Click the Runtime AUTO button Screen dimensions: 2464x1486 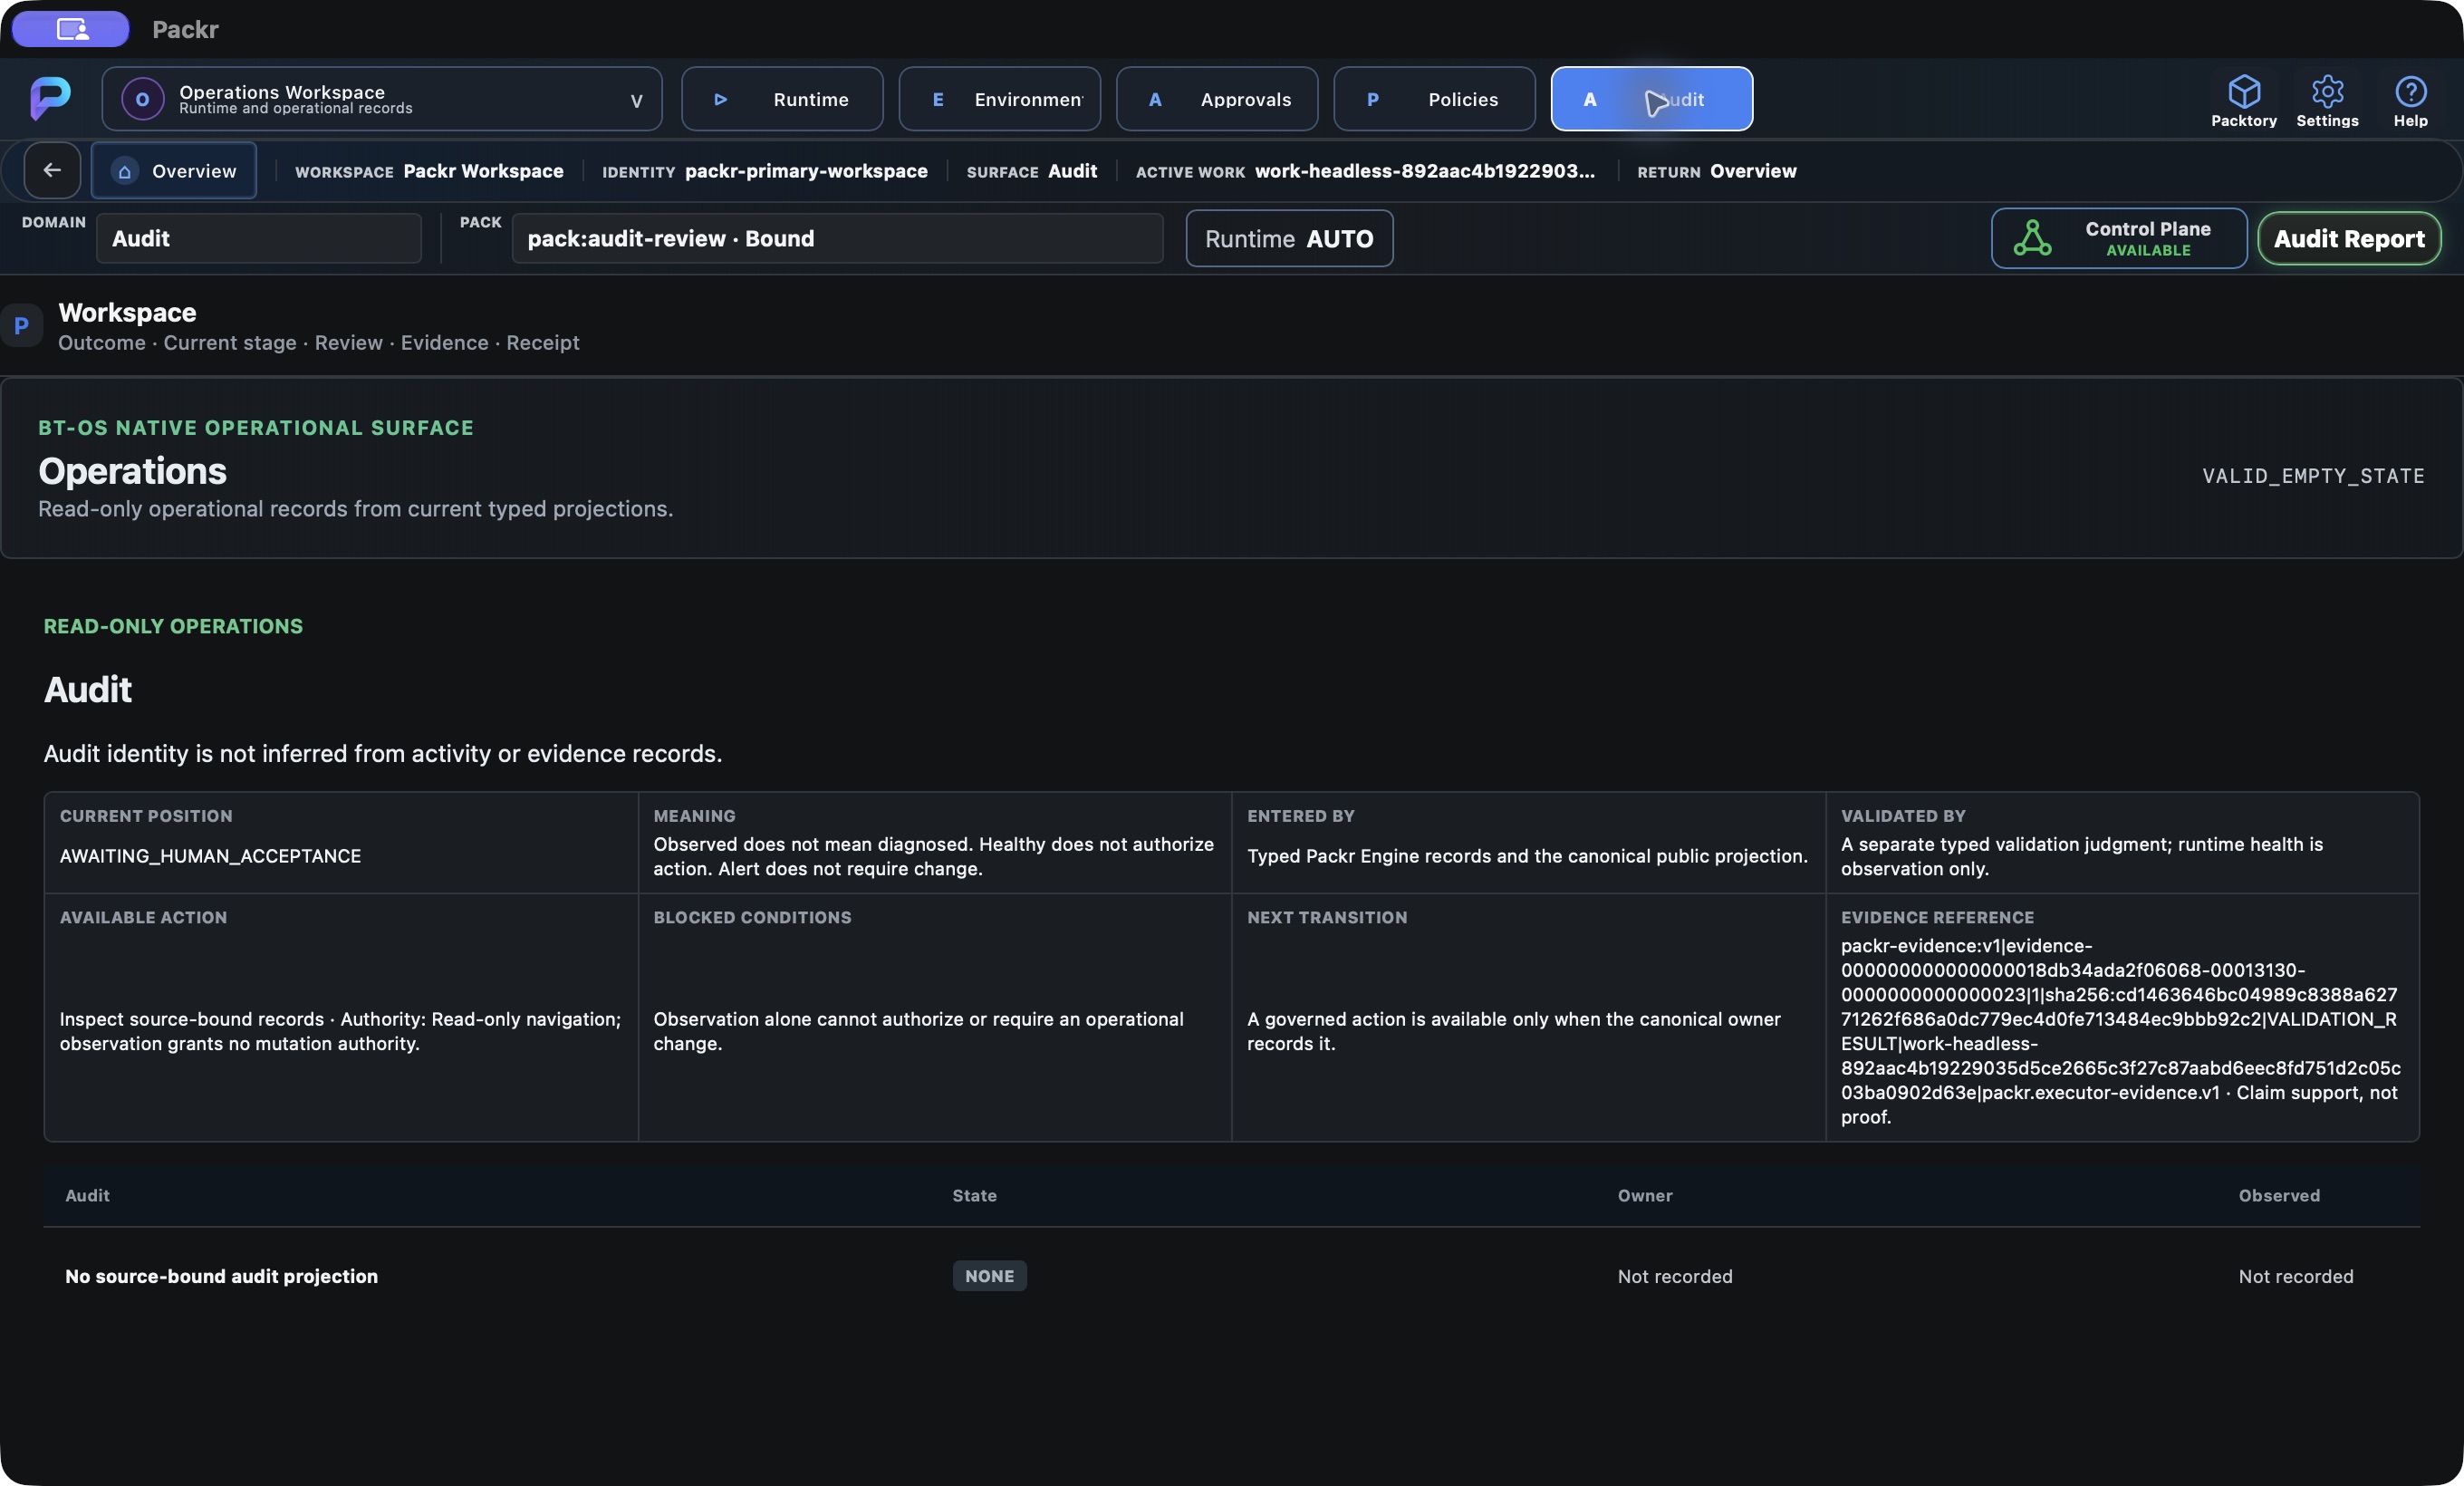pyautogui.click(x=1289, y=238)
